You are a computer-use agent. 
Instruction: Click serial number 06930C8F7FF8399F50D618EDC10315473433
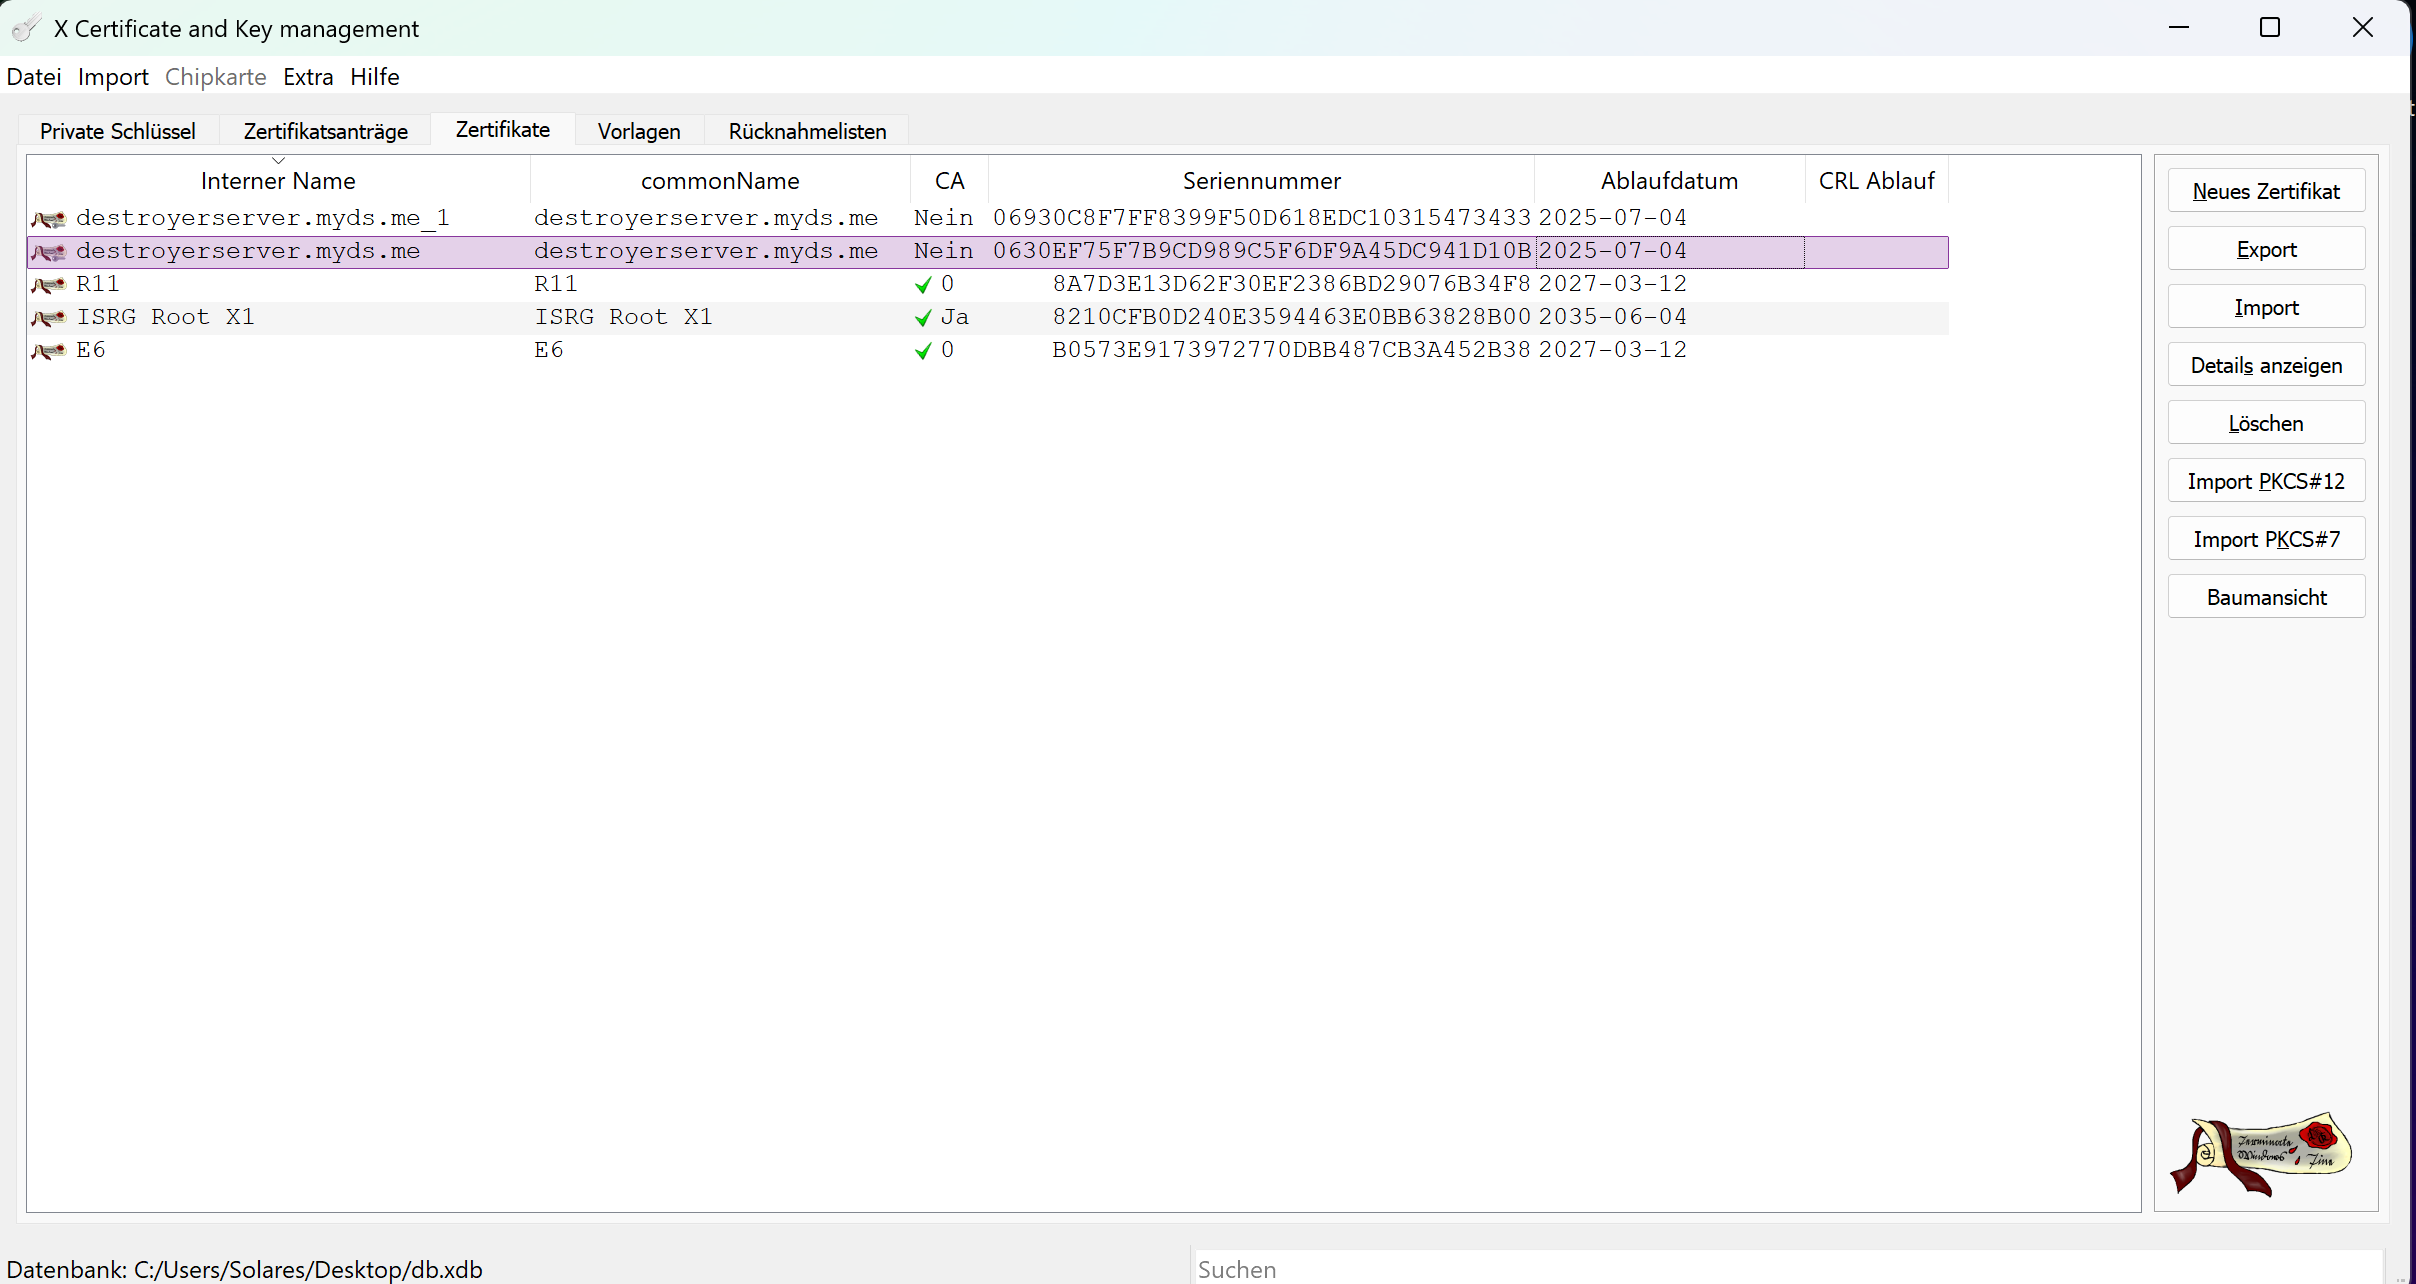coord(1262,218)
